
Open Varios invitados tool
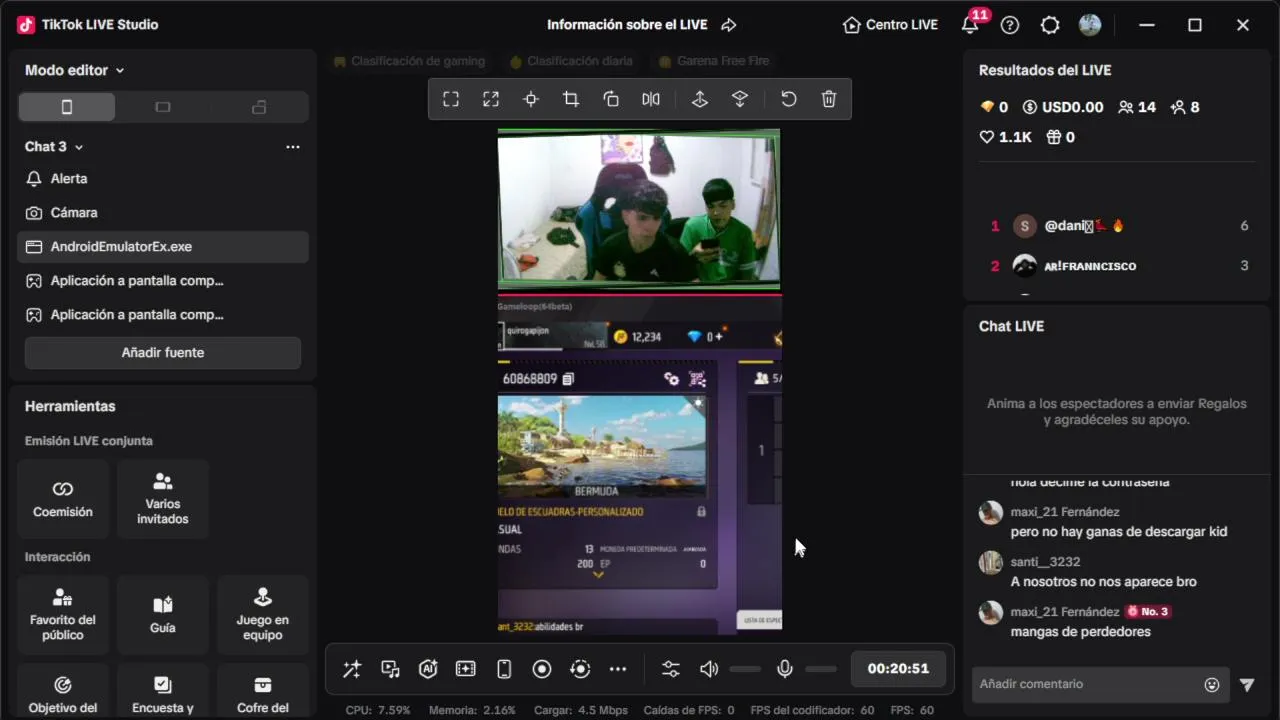(x=163, y=499)
